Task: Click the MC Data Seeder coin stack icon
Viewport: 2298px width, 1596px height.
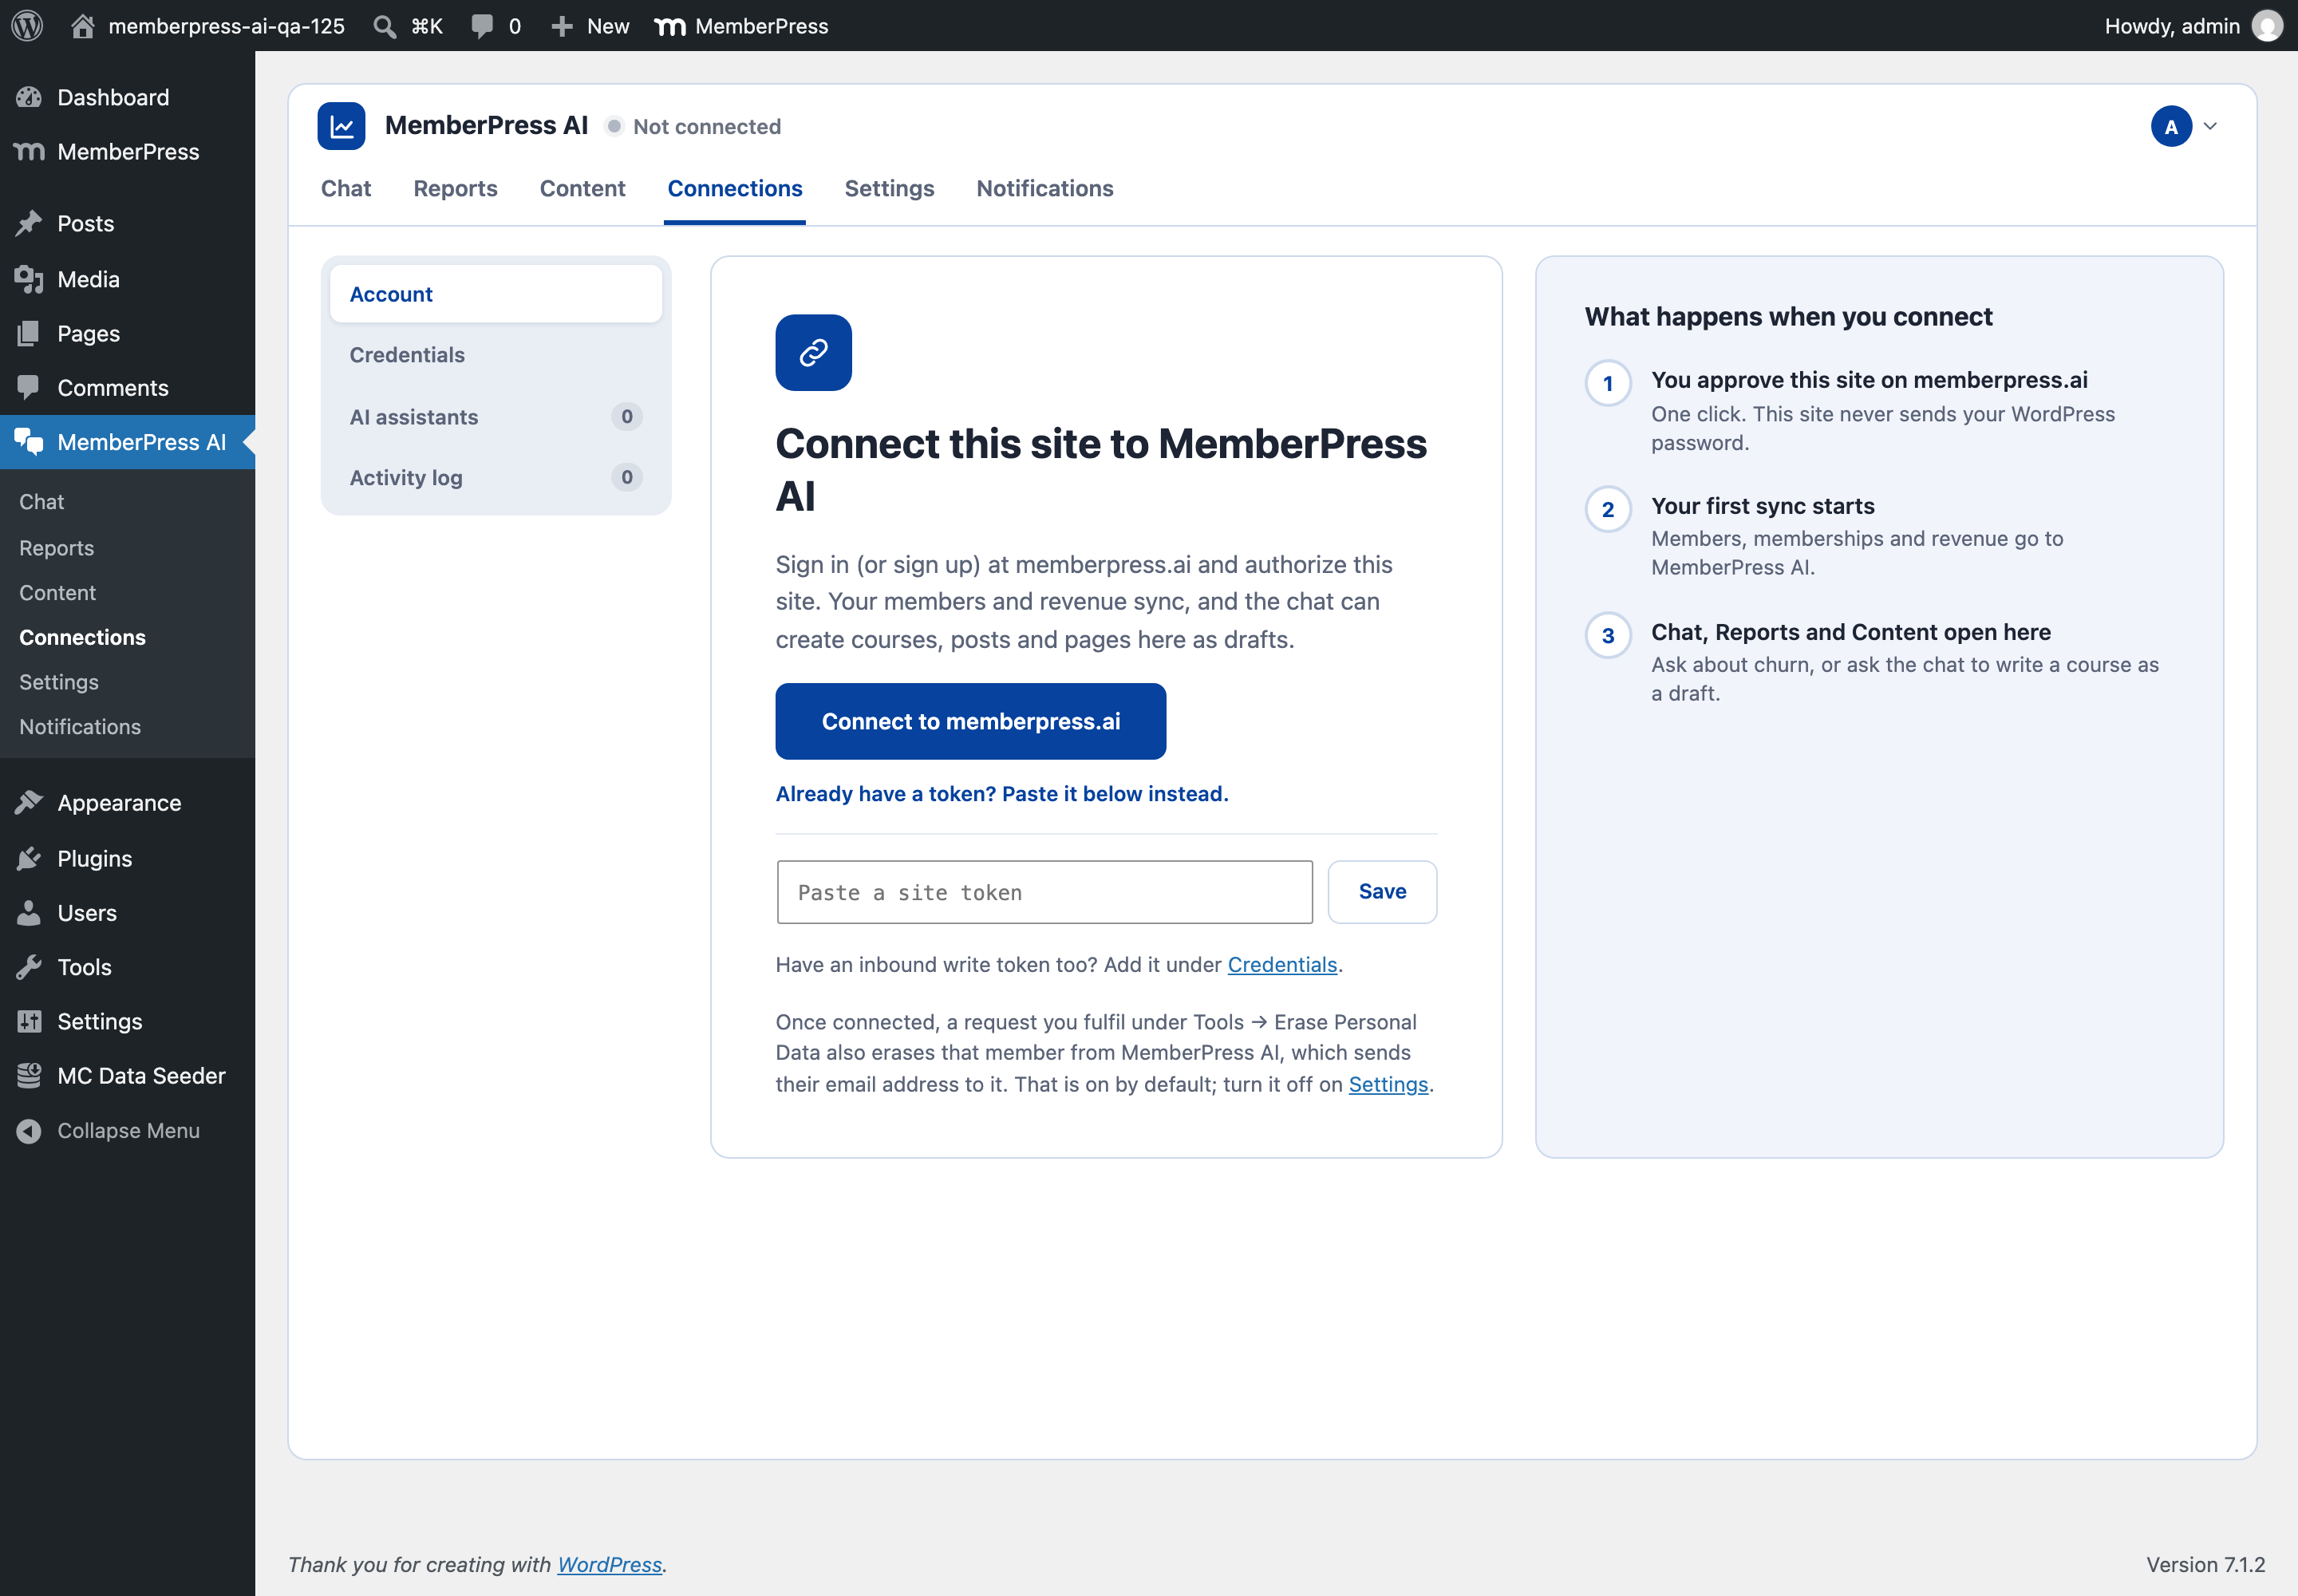Action: pos(29,1075)
